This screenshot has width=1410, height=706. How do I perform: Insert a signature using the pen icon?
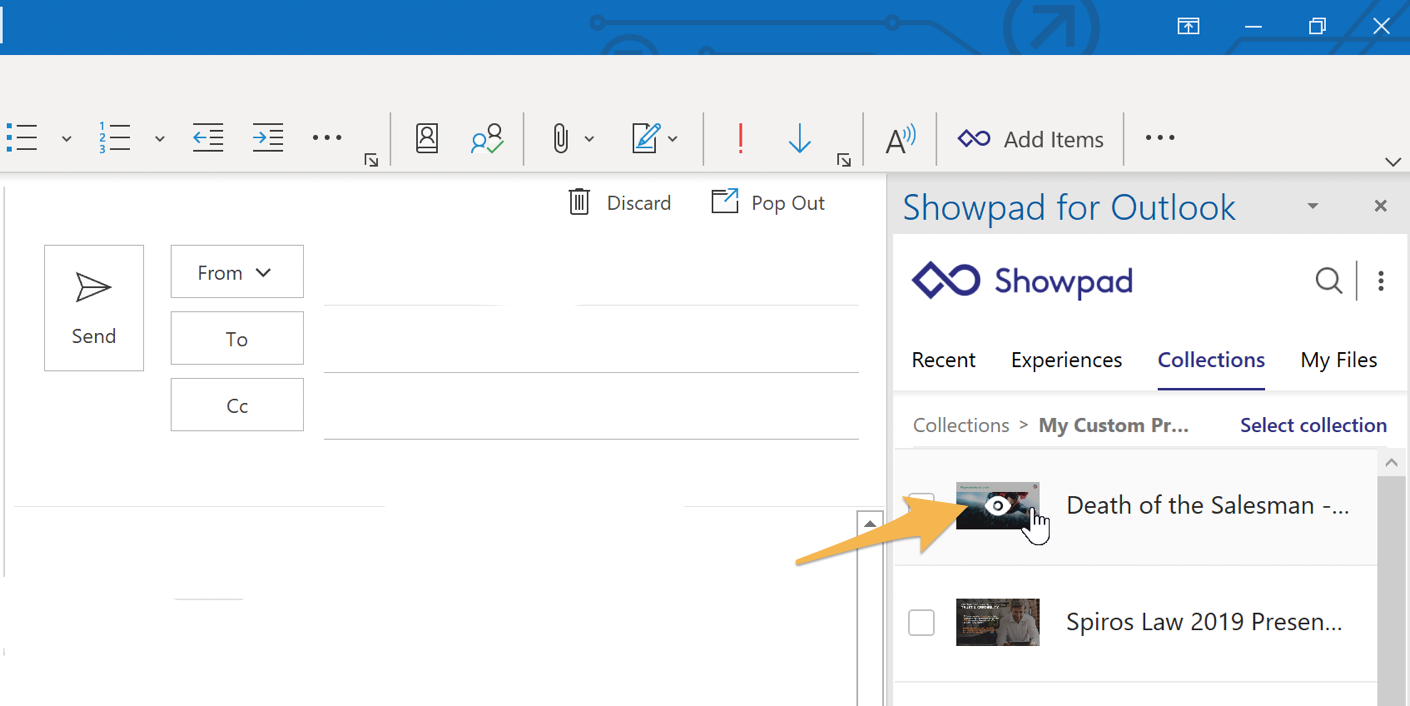[646, 138]
